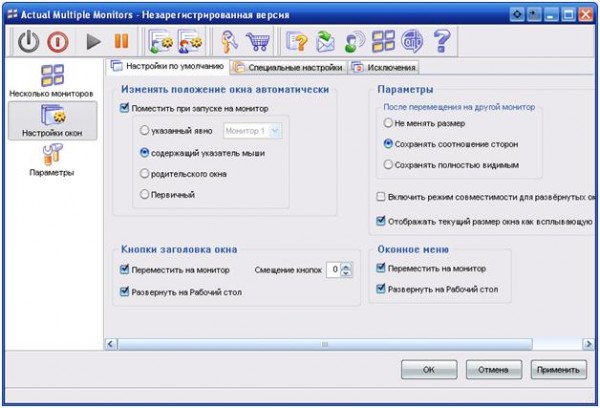
Task: Click the stay-on-top title bar button
Action: tap(517, 15)
